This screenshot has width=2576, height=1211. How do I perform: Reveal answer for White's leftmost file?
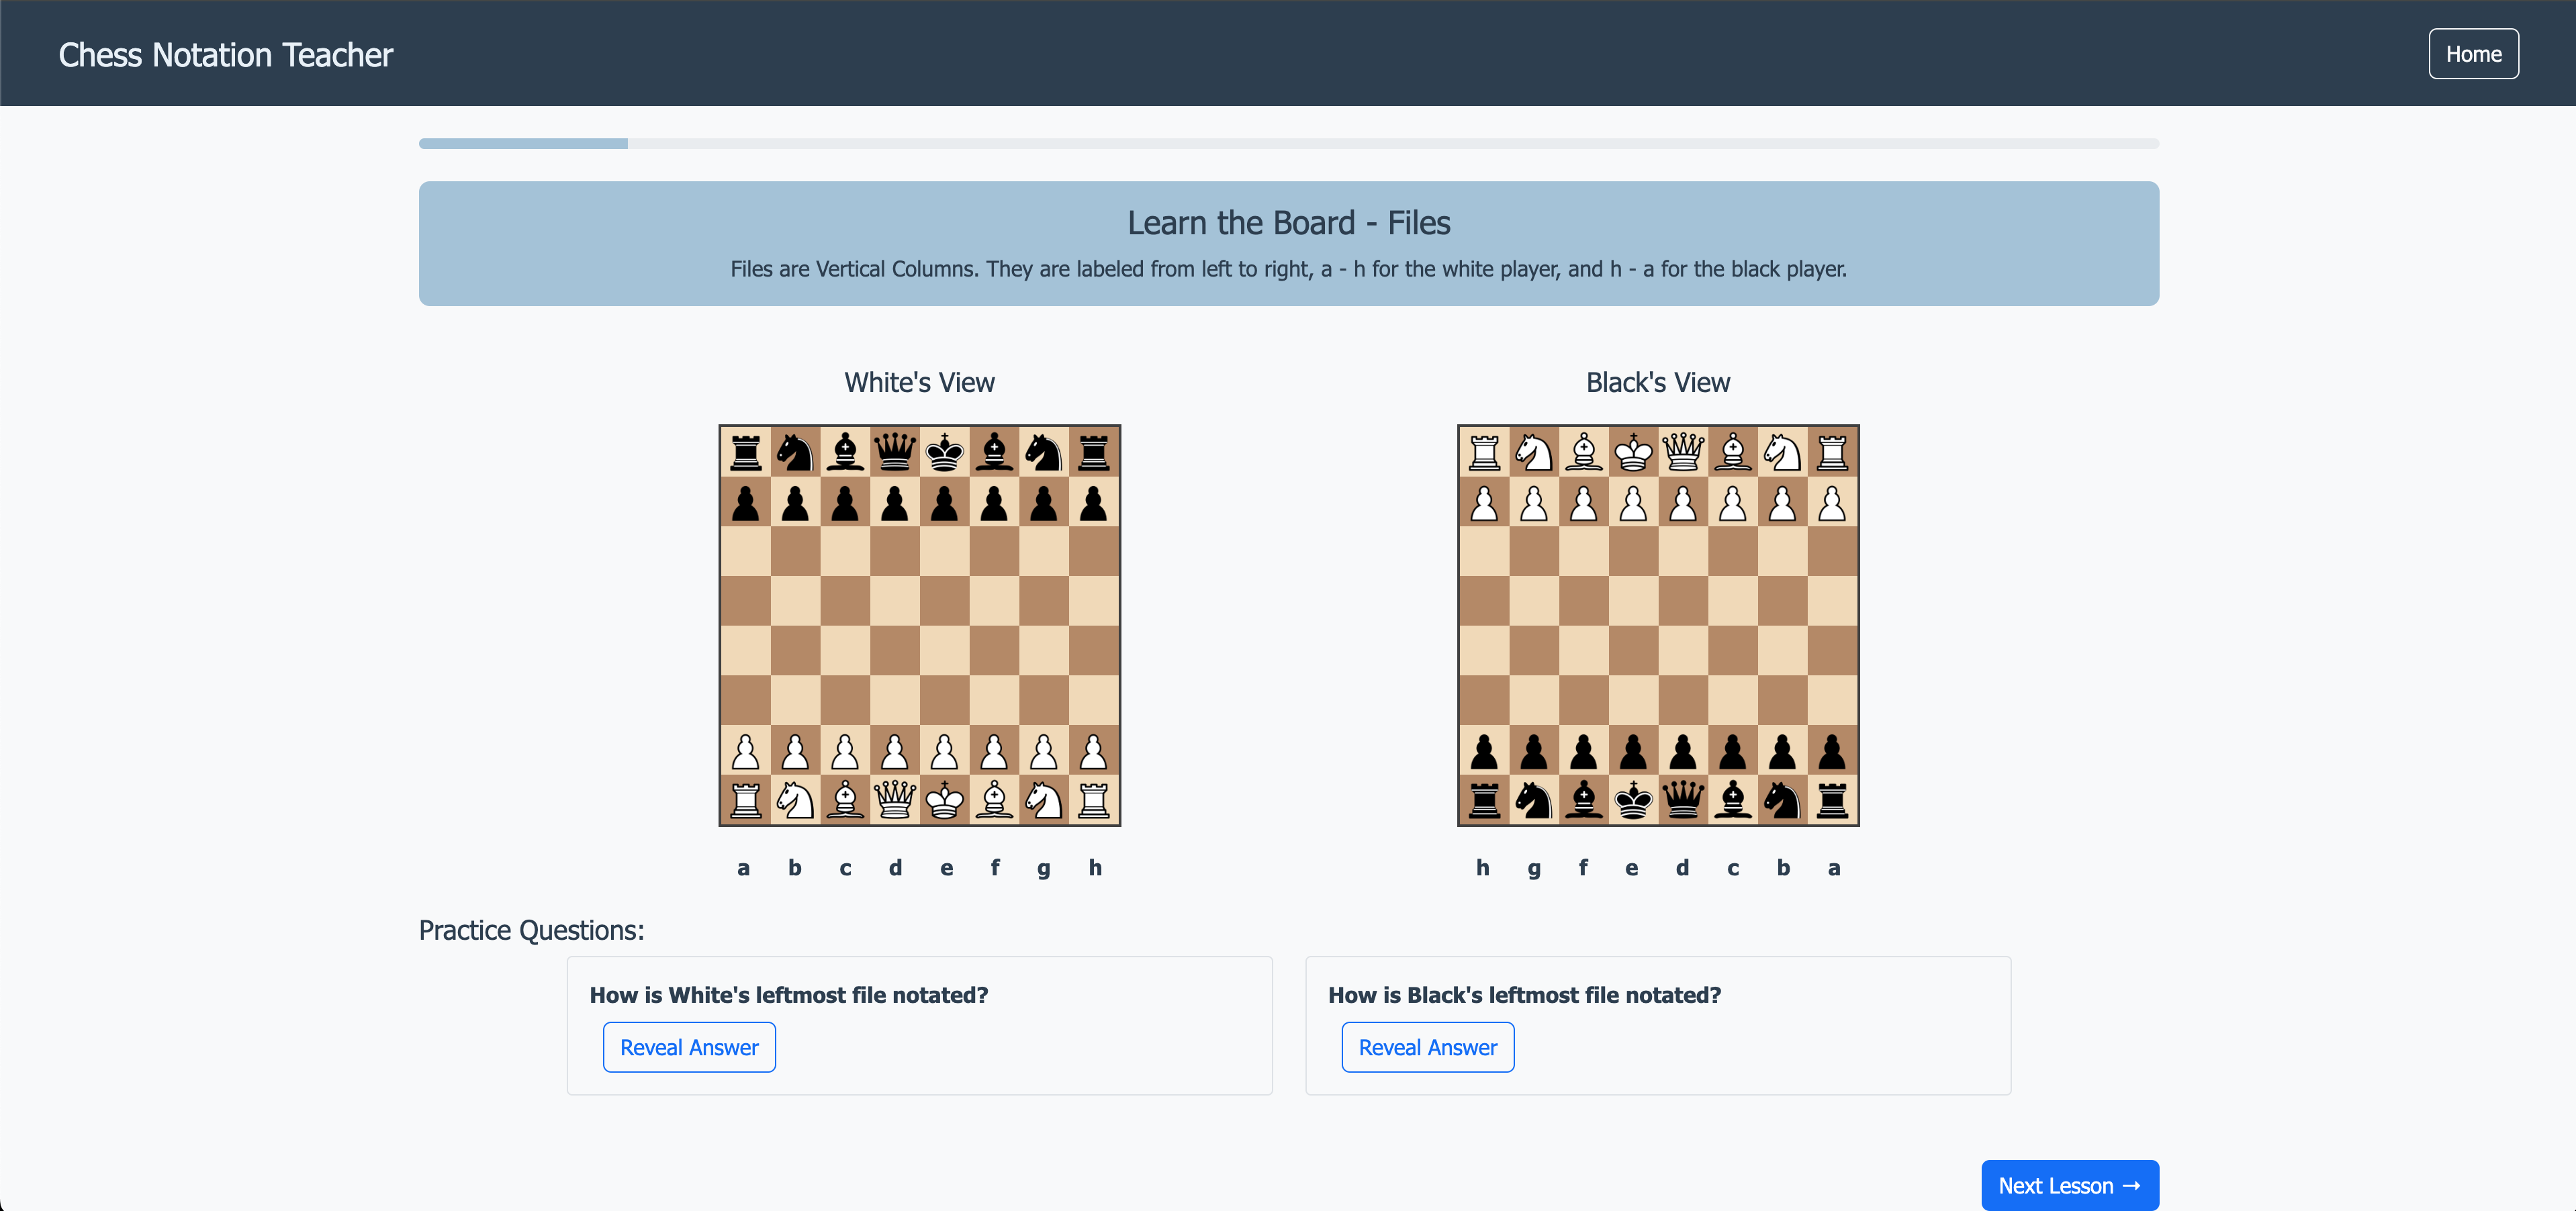[689, 1047]
